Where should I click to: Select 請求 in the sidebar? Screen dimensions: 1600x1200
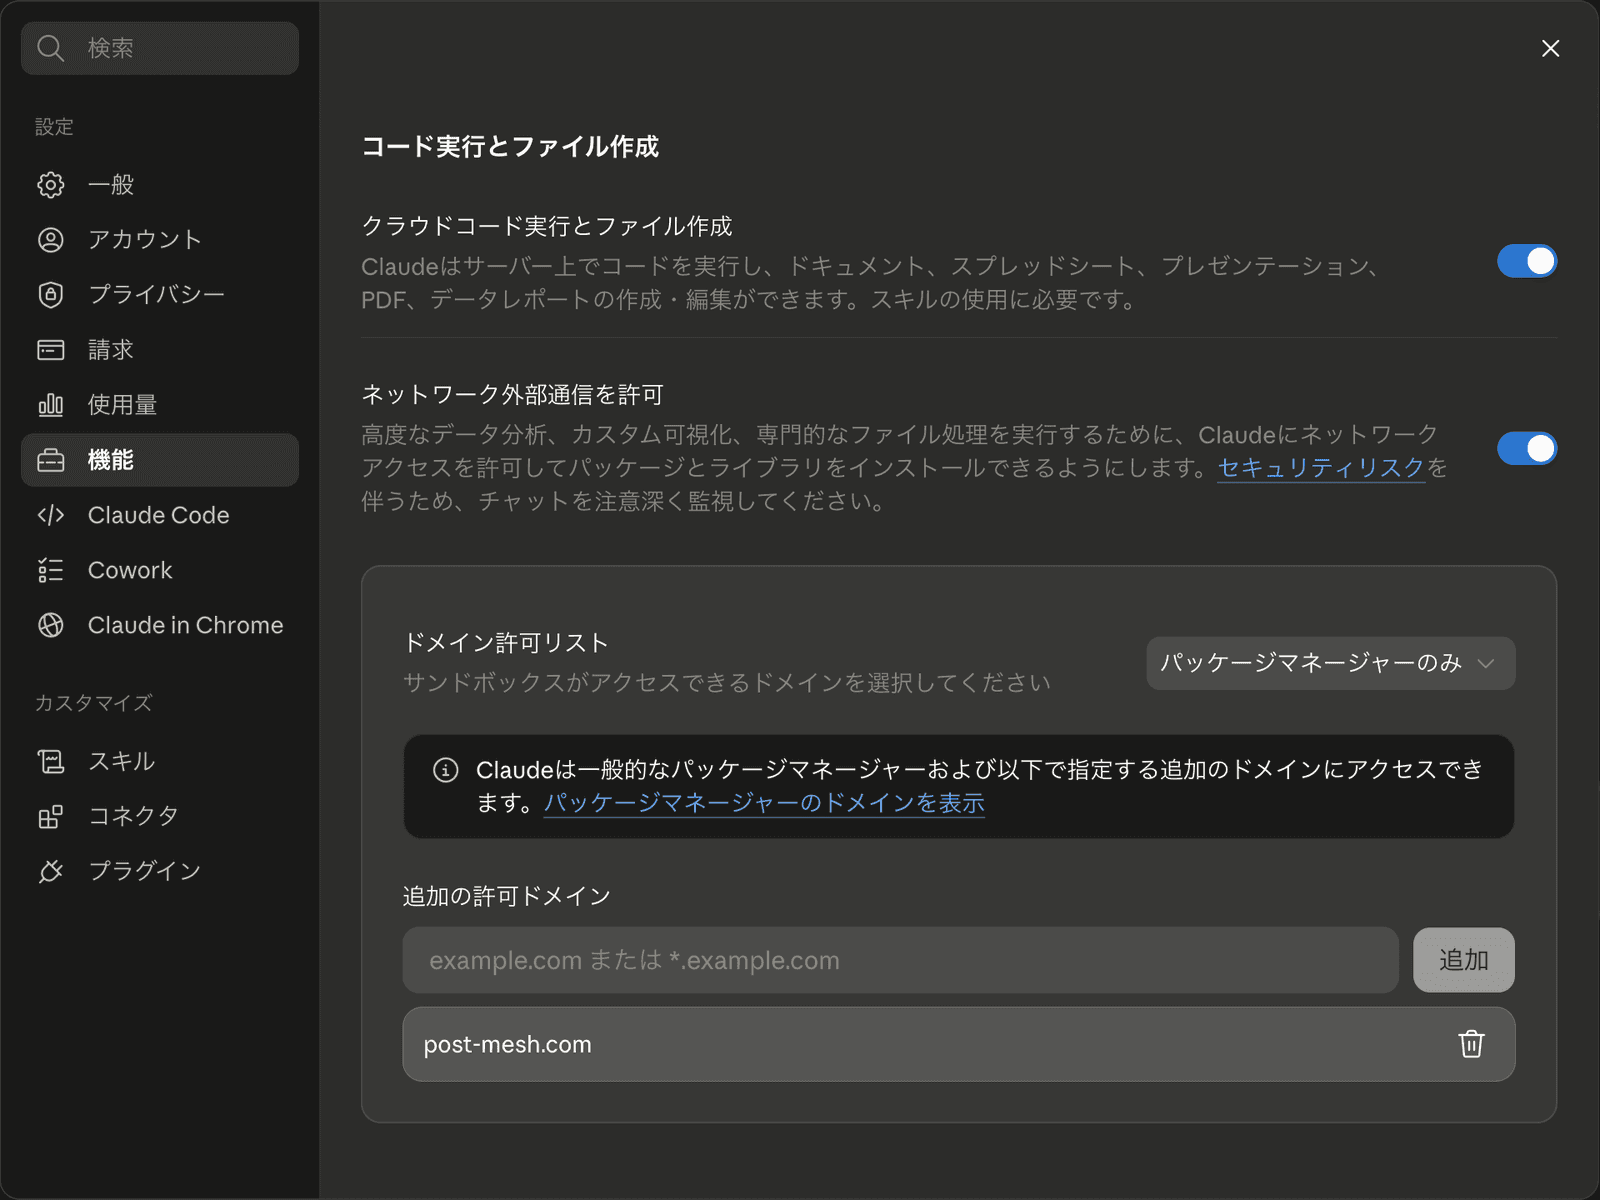160,350
